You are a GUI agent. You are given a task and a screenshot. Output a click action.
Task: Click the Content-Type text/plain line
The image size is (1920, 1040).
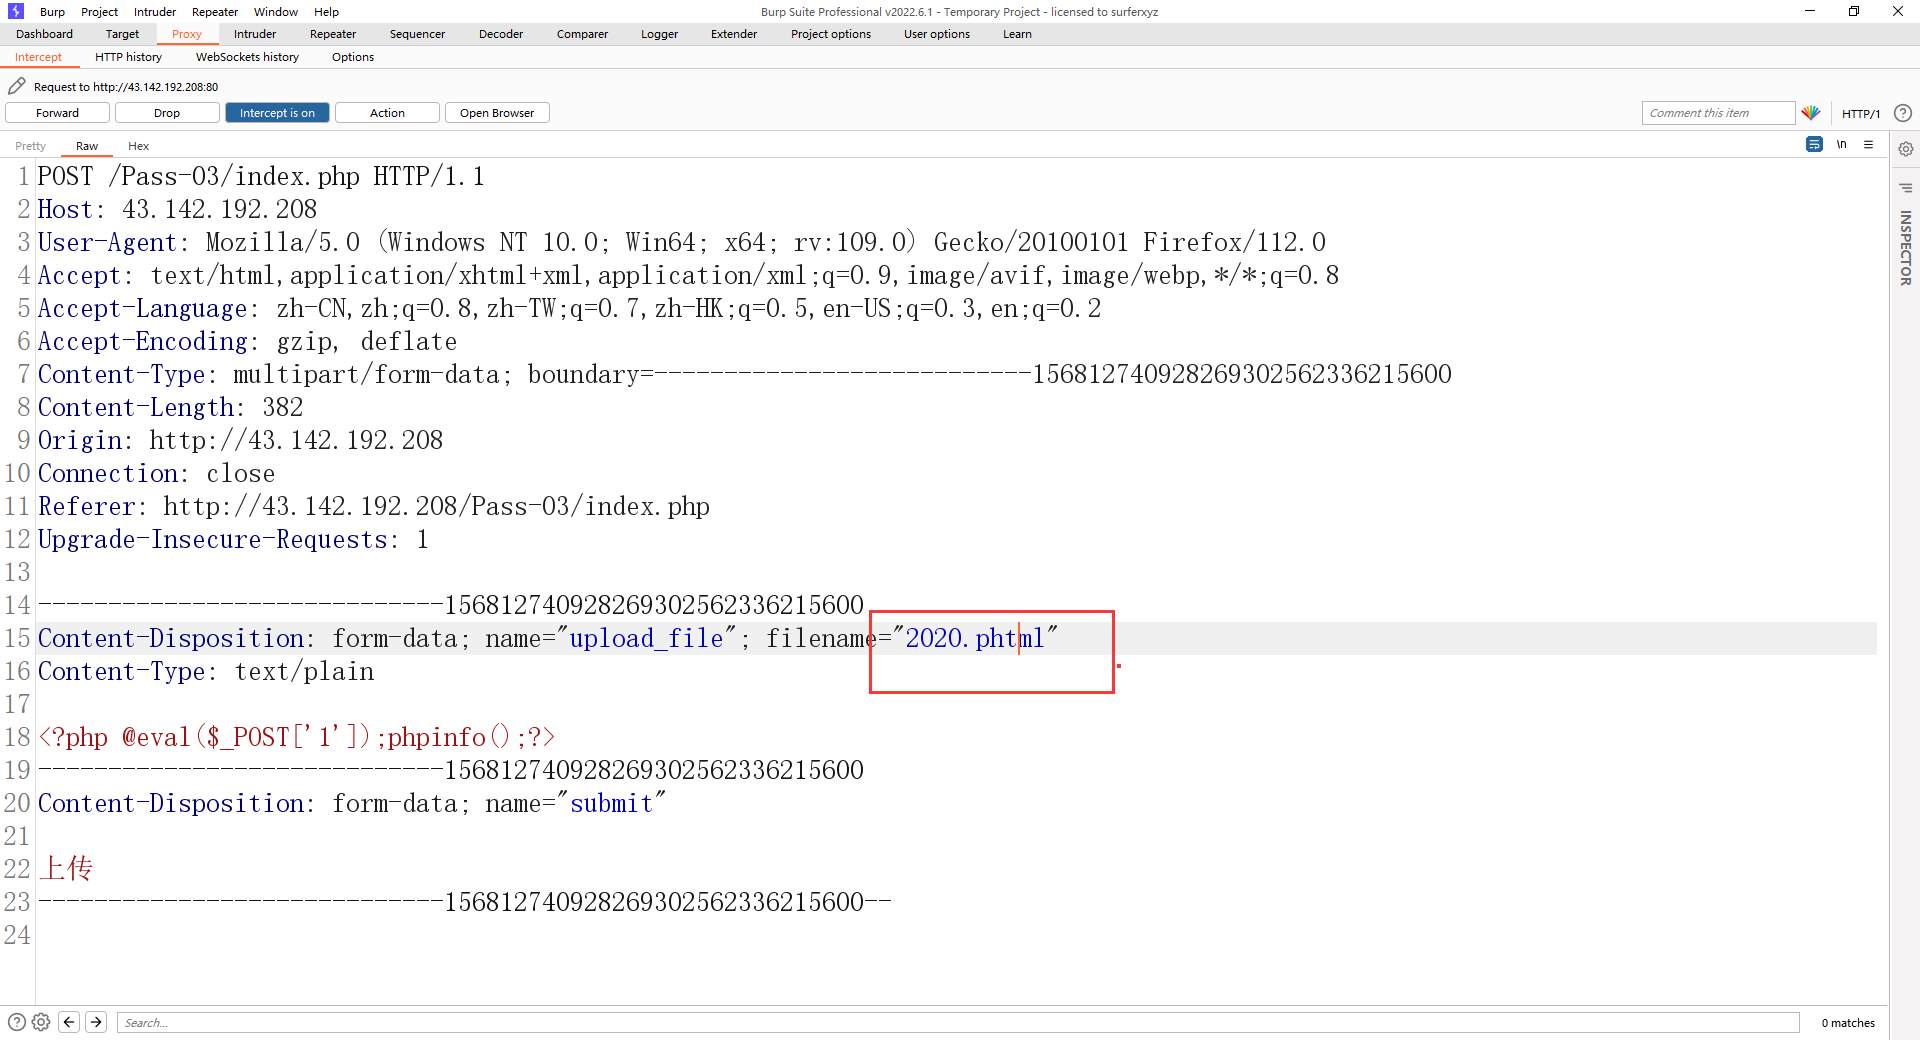point(206,671)
